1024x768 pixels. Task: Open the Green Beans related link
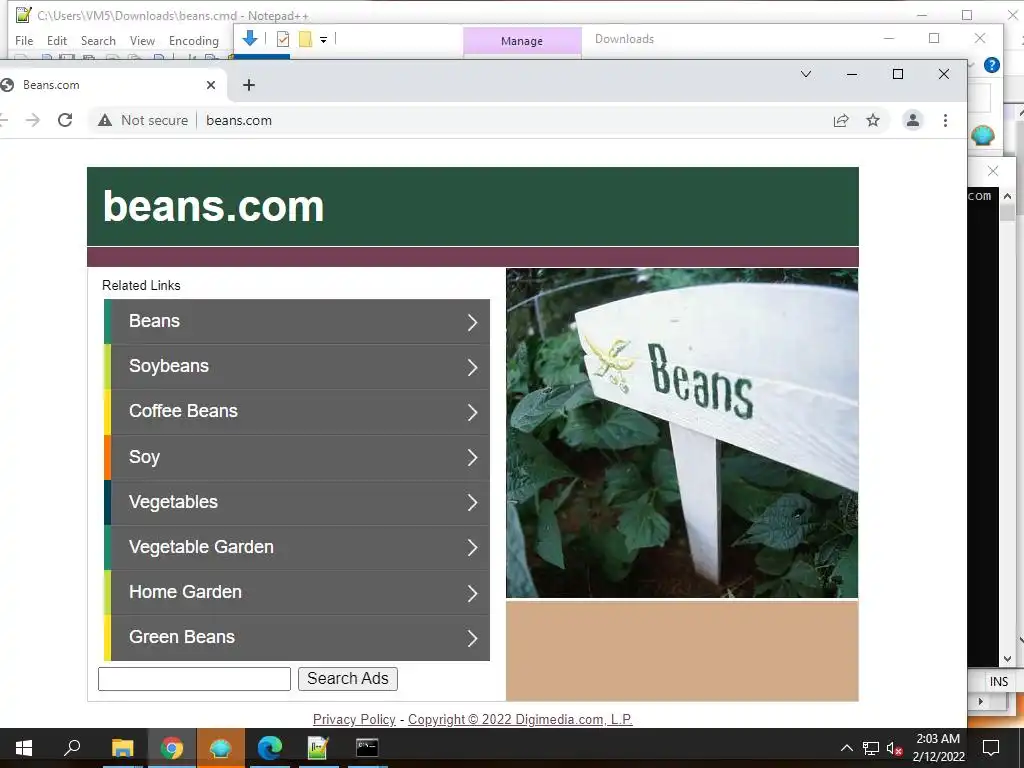pyautogui.click(x=296, y=637)
